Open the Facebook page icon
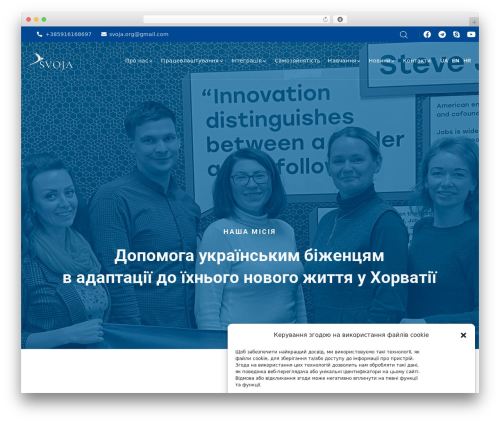Image resolution: width=500 pixels, height=423 pixels. 427,34
